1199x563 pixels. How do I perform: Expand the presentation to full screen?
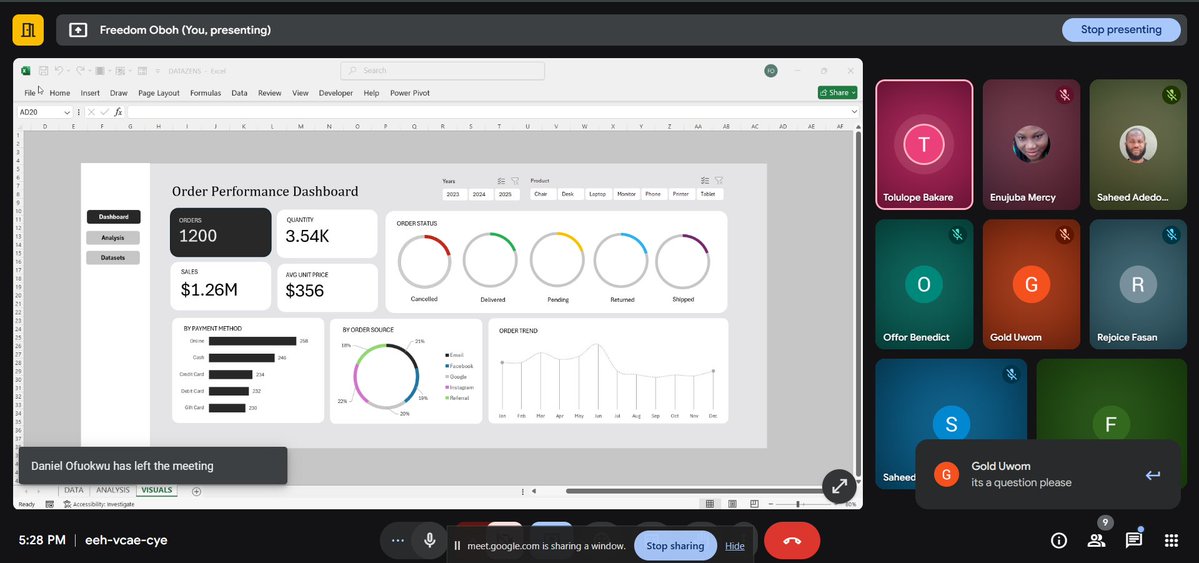[x=839, y=486]
